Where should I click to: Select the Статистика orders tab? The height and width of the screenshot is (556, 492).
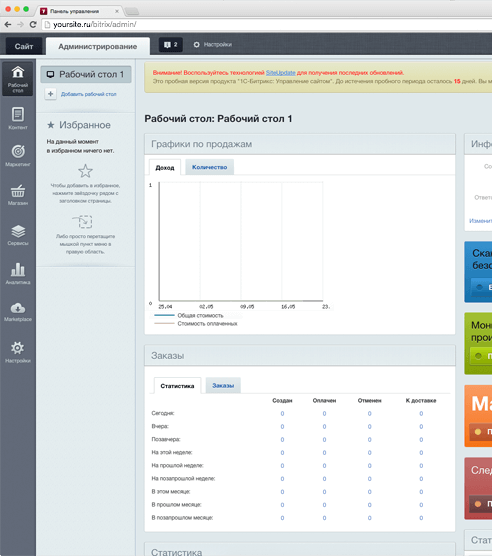177,386
